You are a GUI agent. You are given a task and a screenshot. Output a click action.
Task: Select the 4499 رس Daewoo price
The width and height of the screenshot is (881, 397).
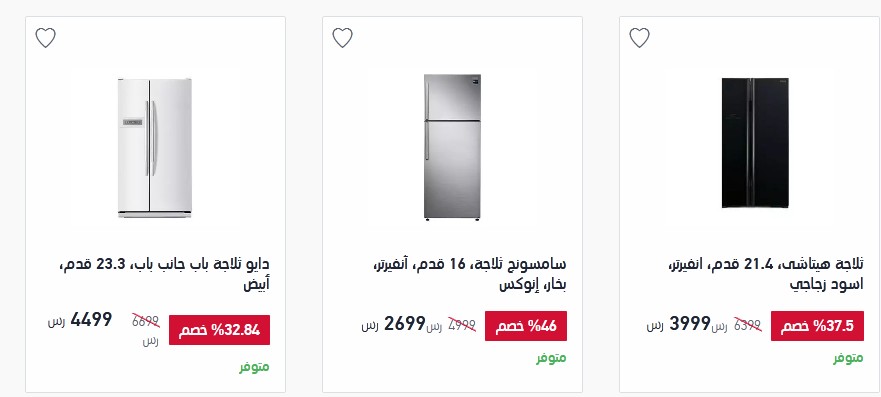pos(80,320)
